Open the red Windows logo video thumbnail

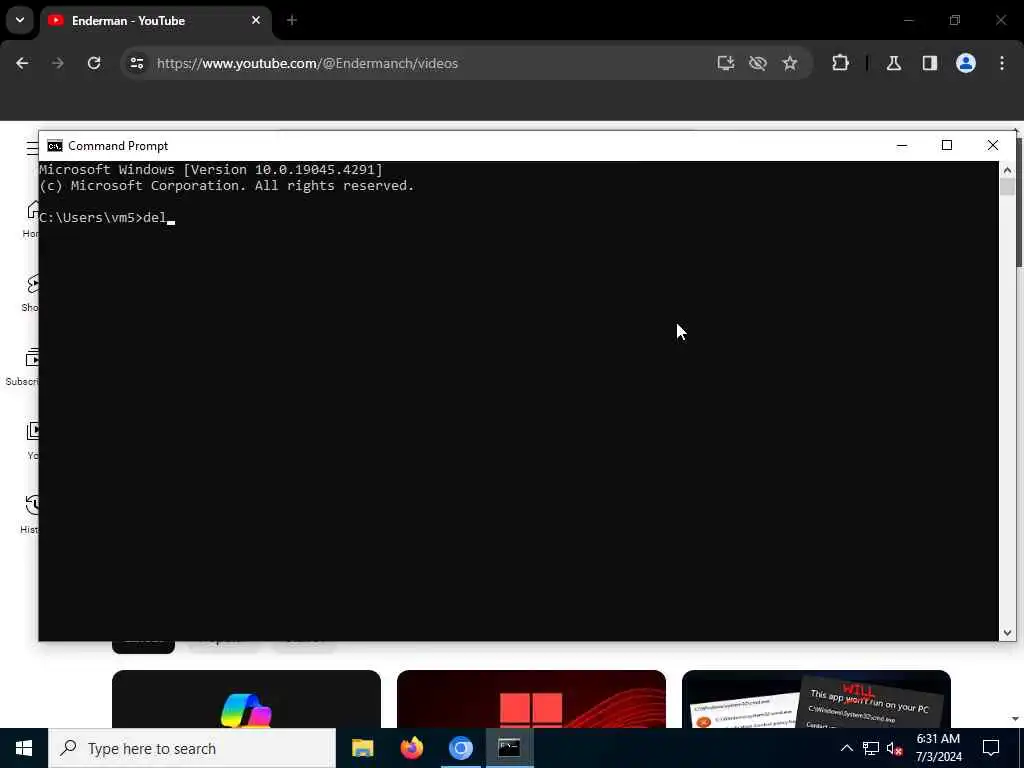click(532, 699)
